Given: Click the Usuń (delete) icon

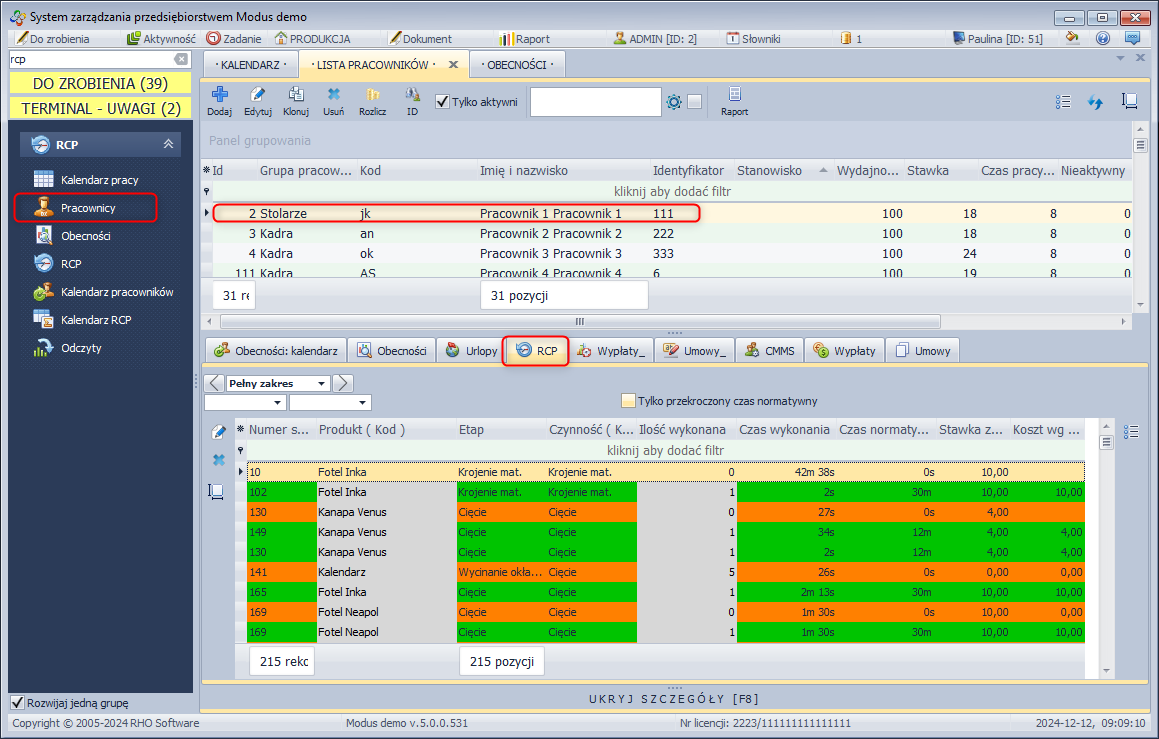Looking at the screenshot, I should point(333,100).
